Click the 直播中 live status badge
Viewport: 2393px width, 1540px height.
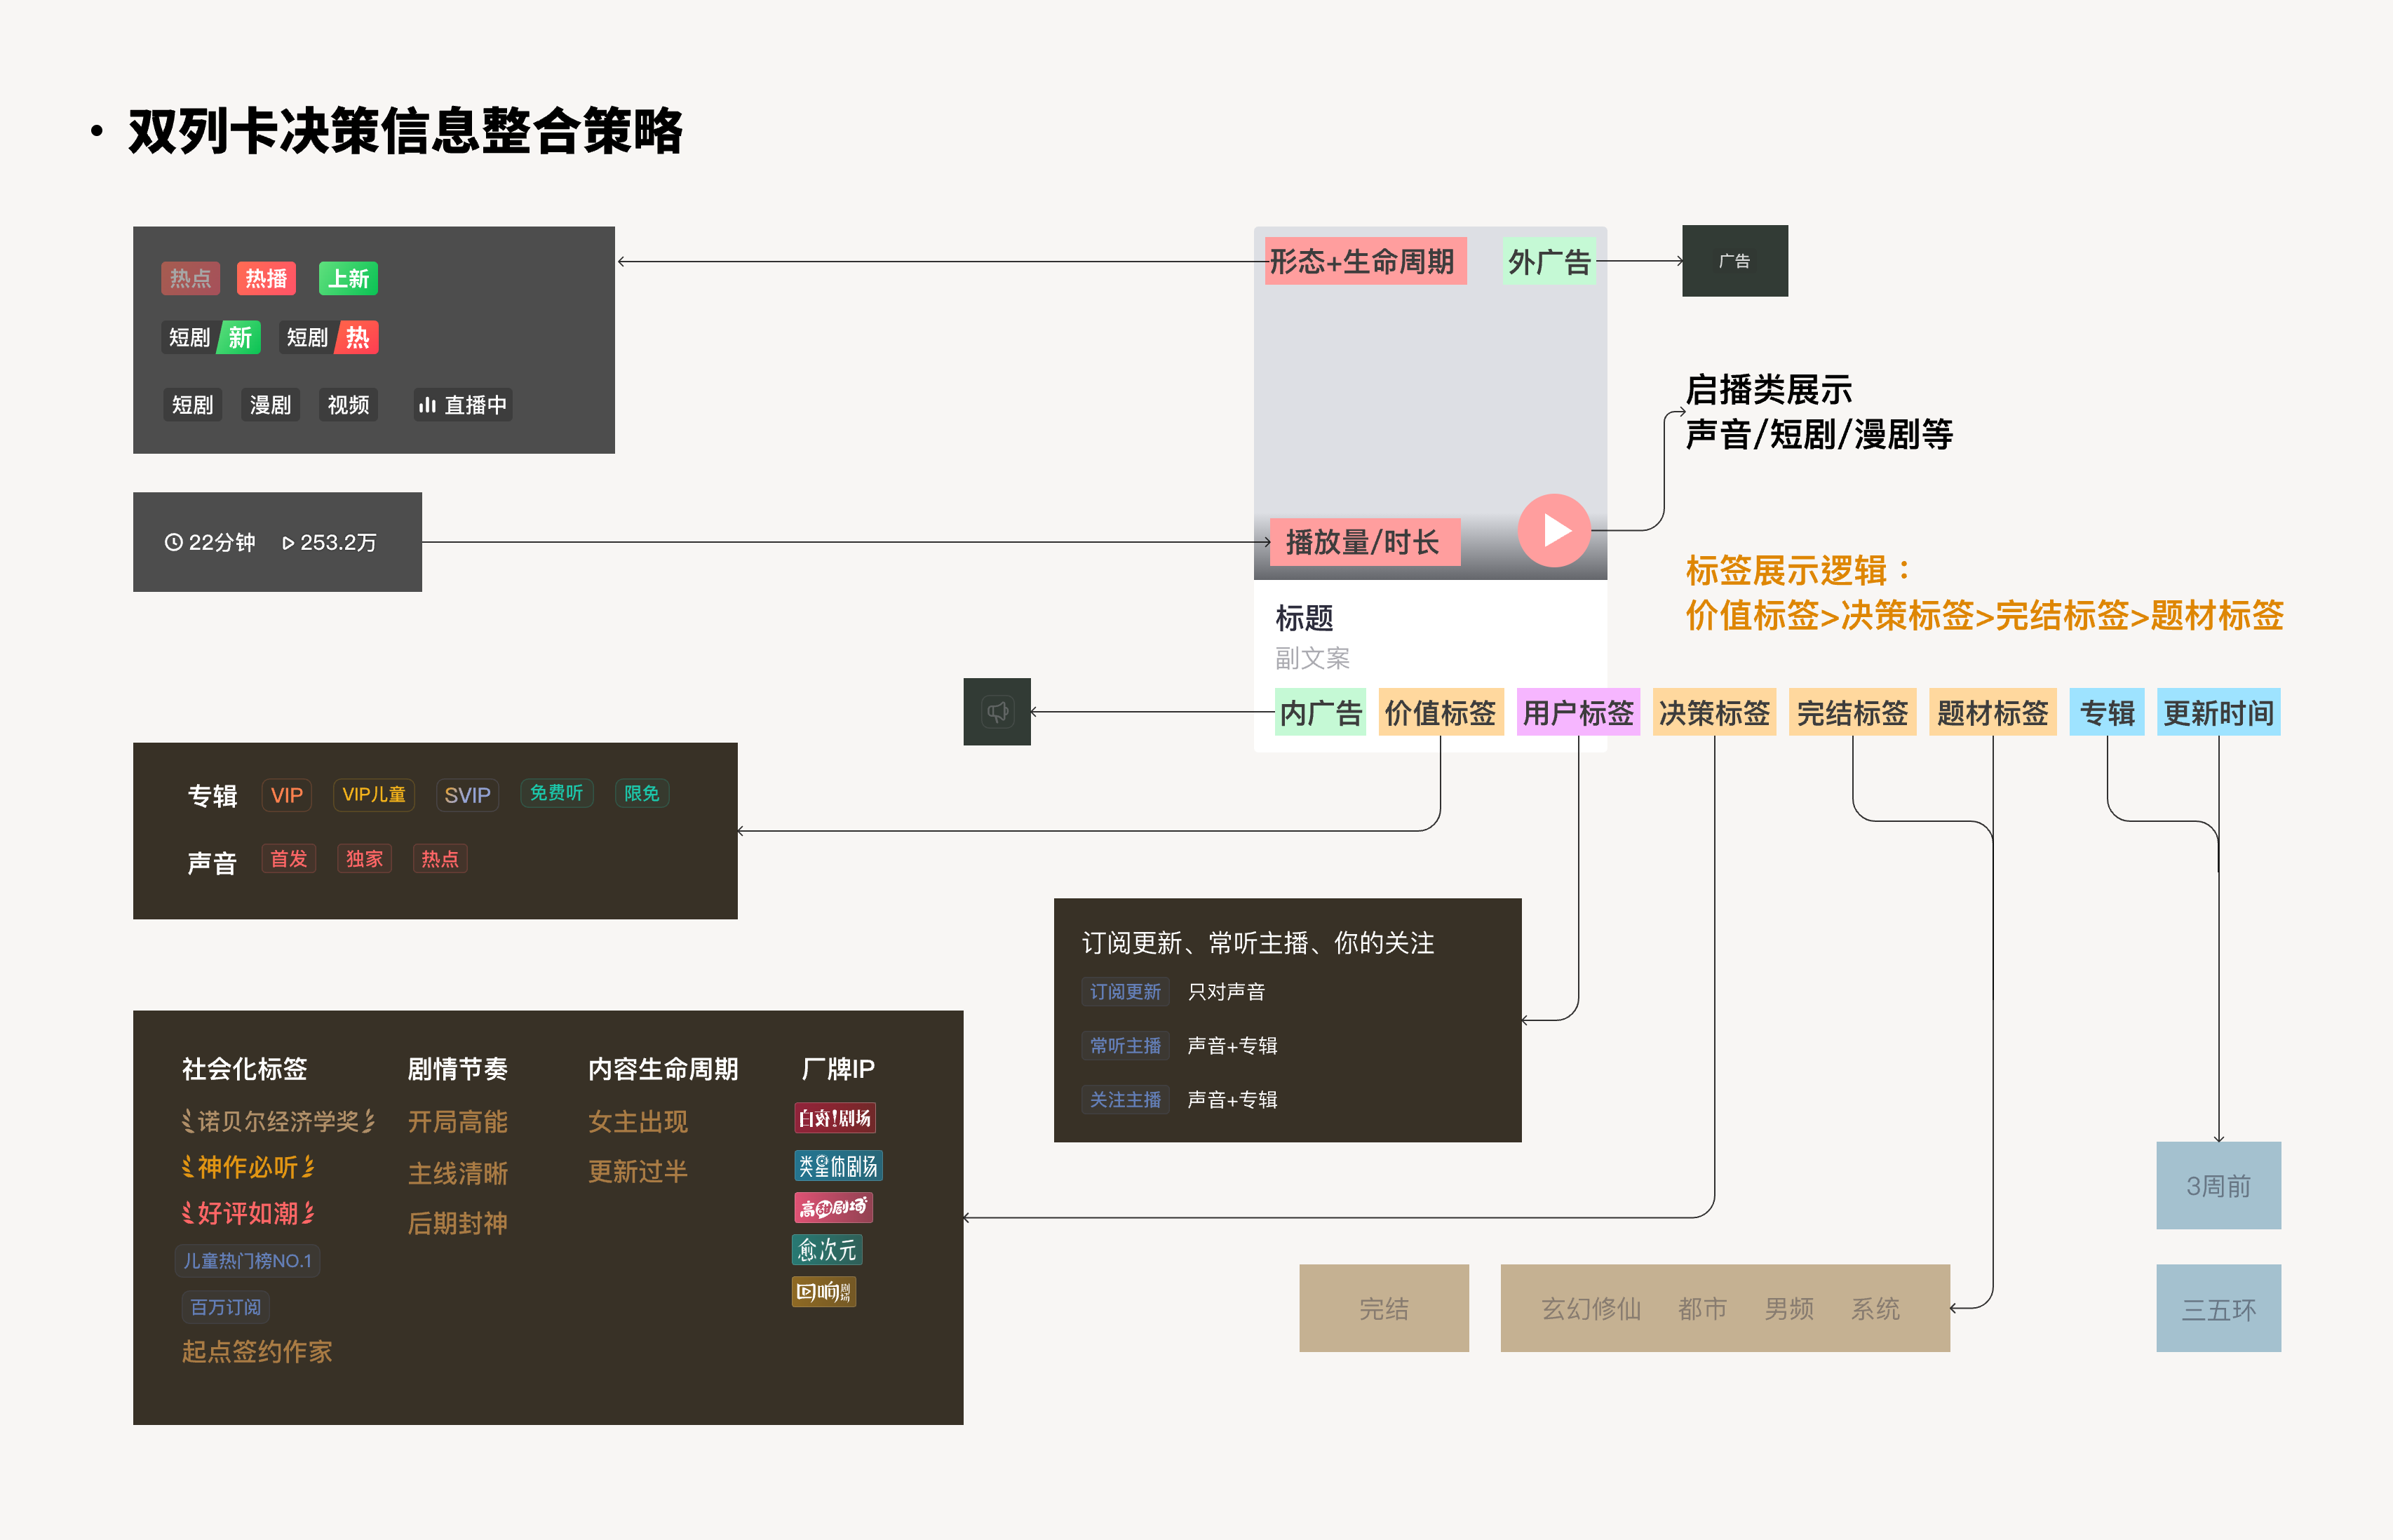[x=463, y=405]
